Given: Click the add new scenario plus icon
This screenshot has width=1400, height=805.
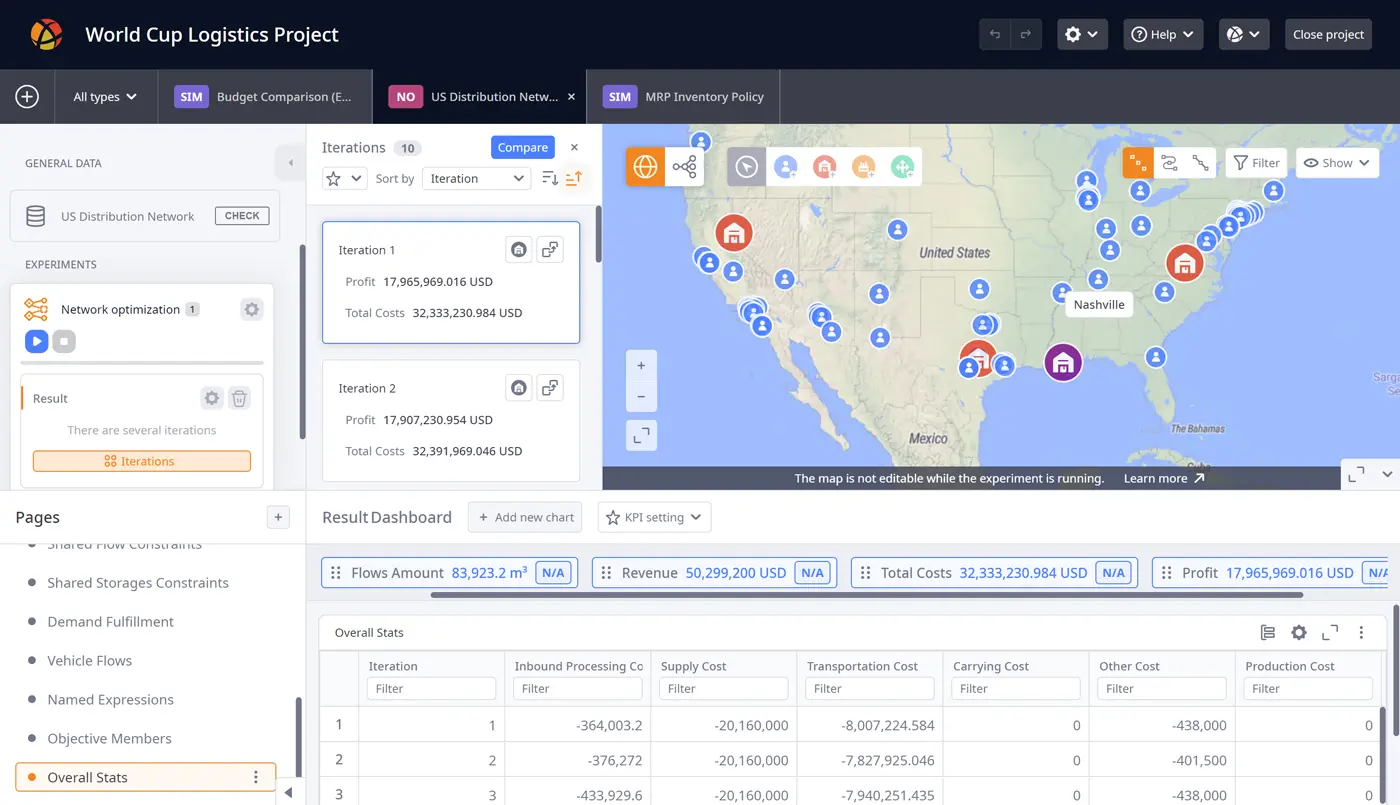Looking at the screenshot, I should pyautogui.click(x=27, y=97).
